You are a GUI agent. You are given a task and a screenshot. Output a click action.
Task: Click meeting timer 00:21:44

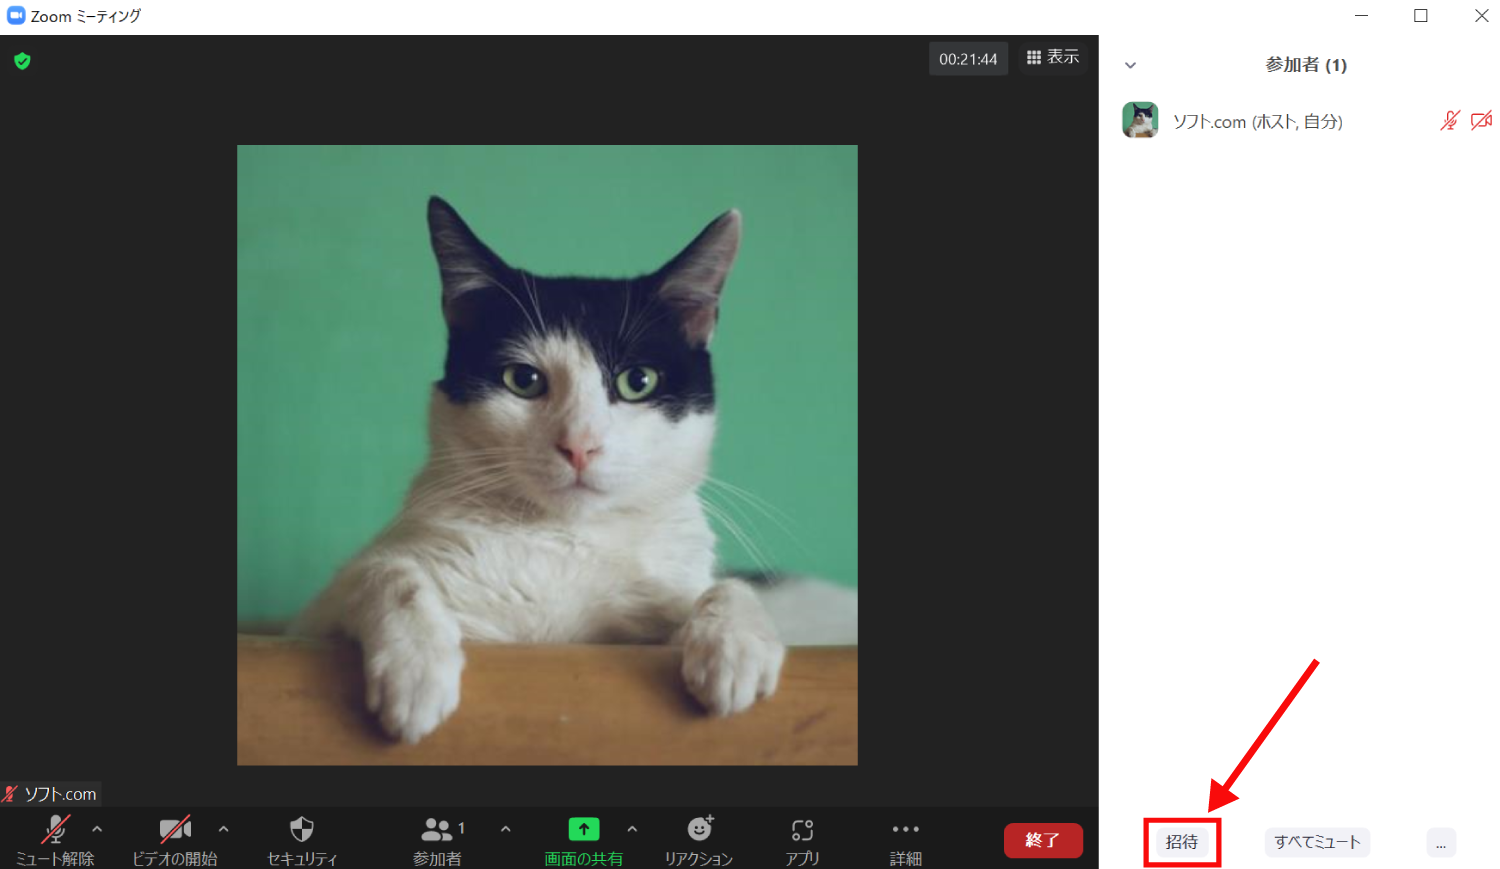pos(968,59)
